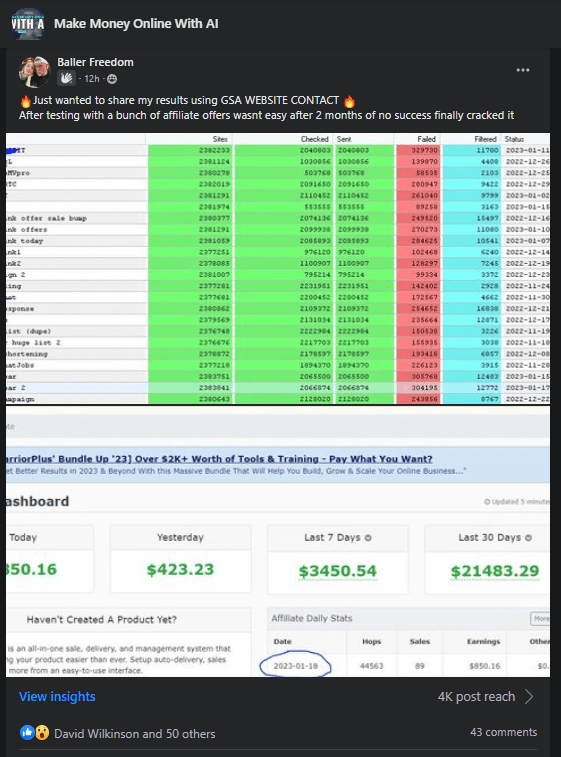Screen dimensions: 561x757
Task: Click the Last 30 Days info icon
Action: [x=528, y=538]
